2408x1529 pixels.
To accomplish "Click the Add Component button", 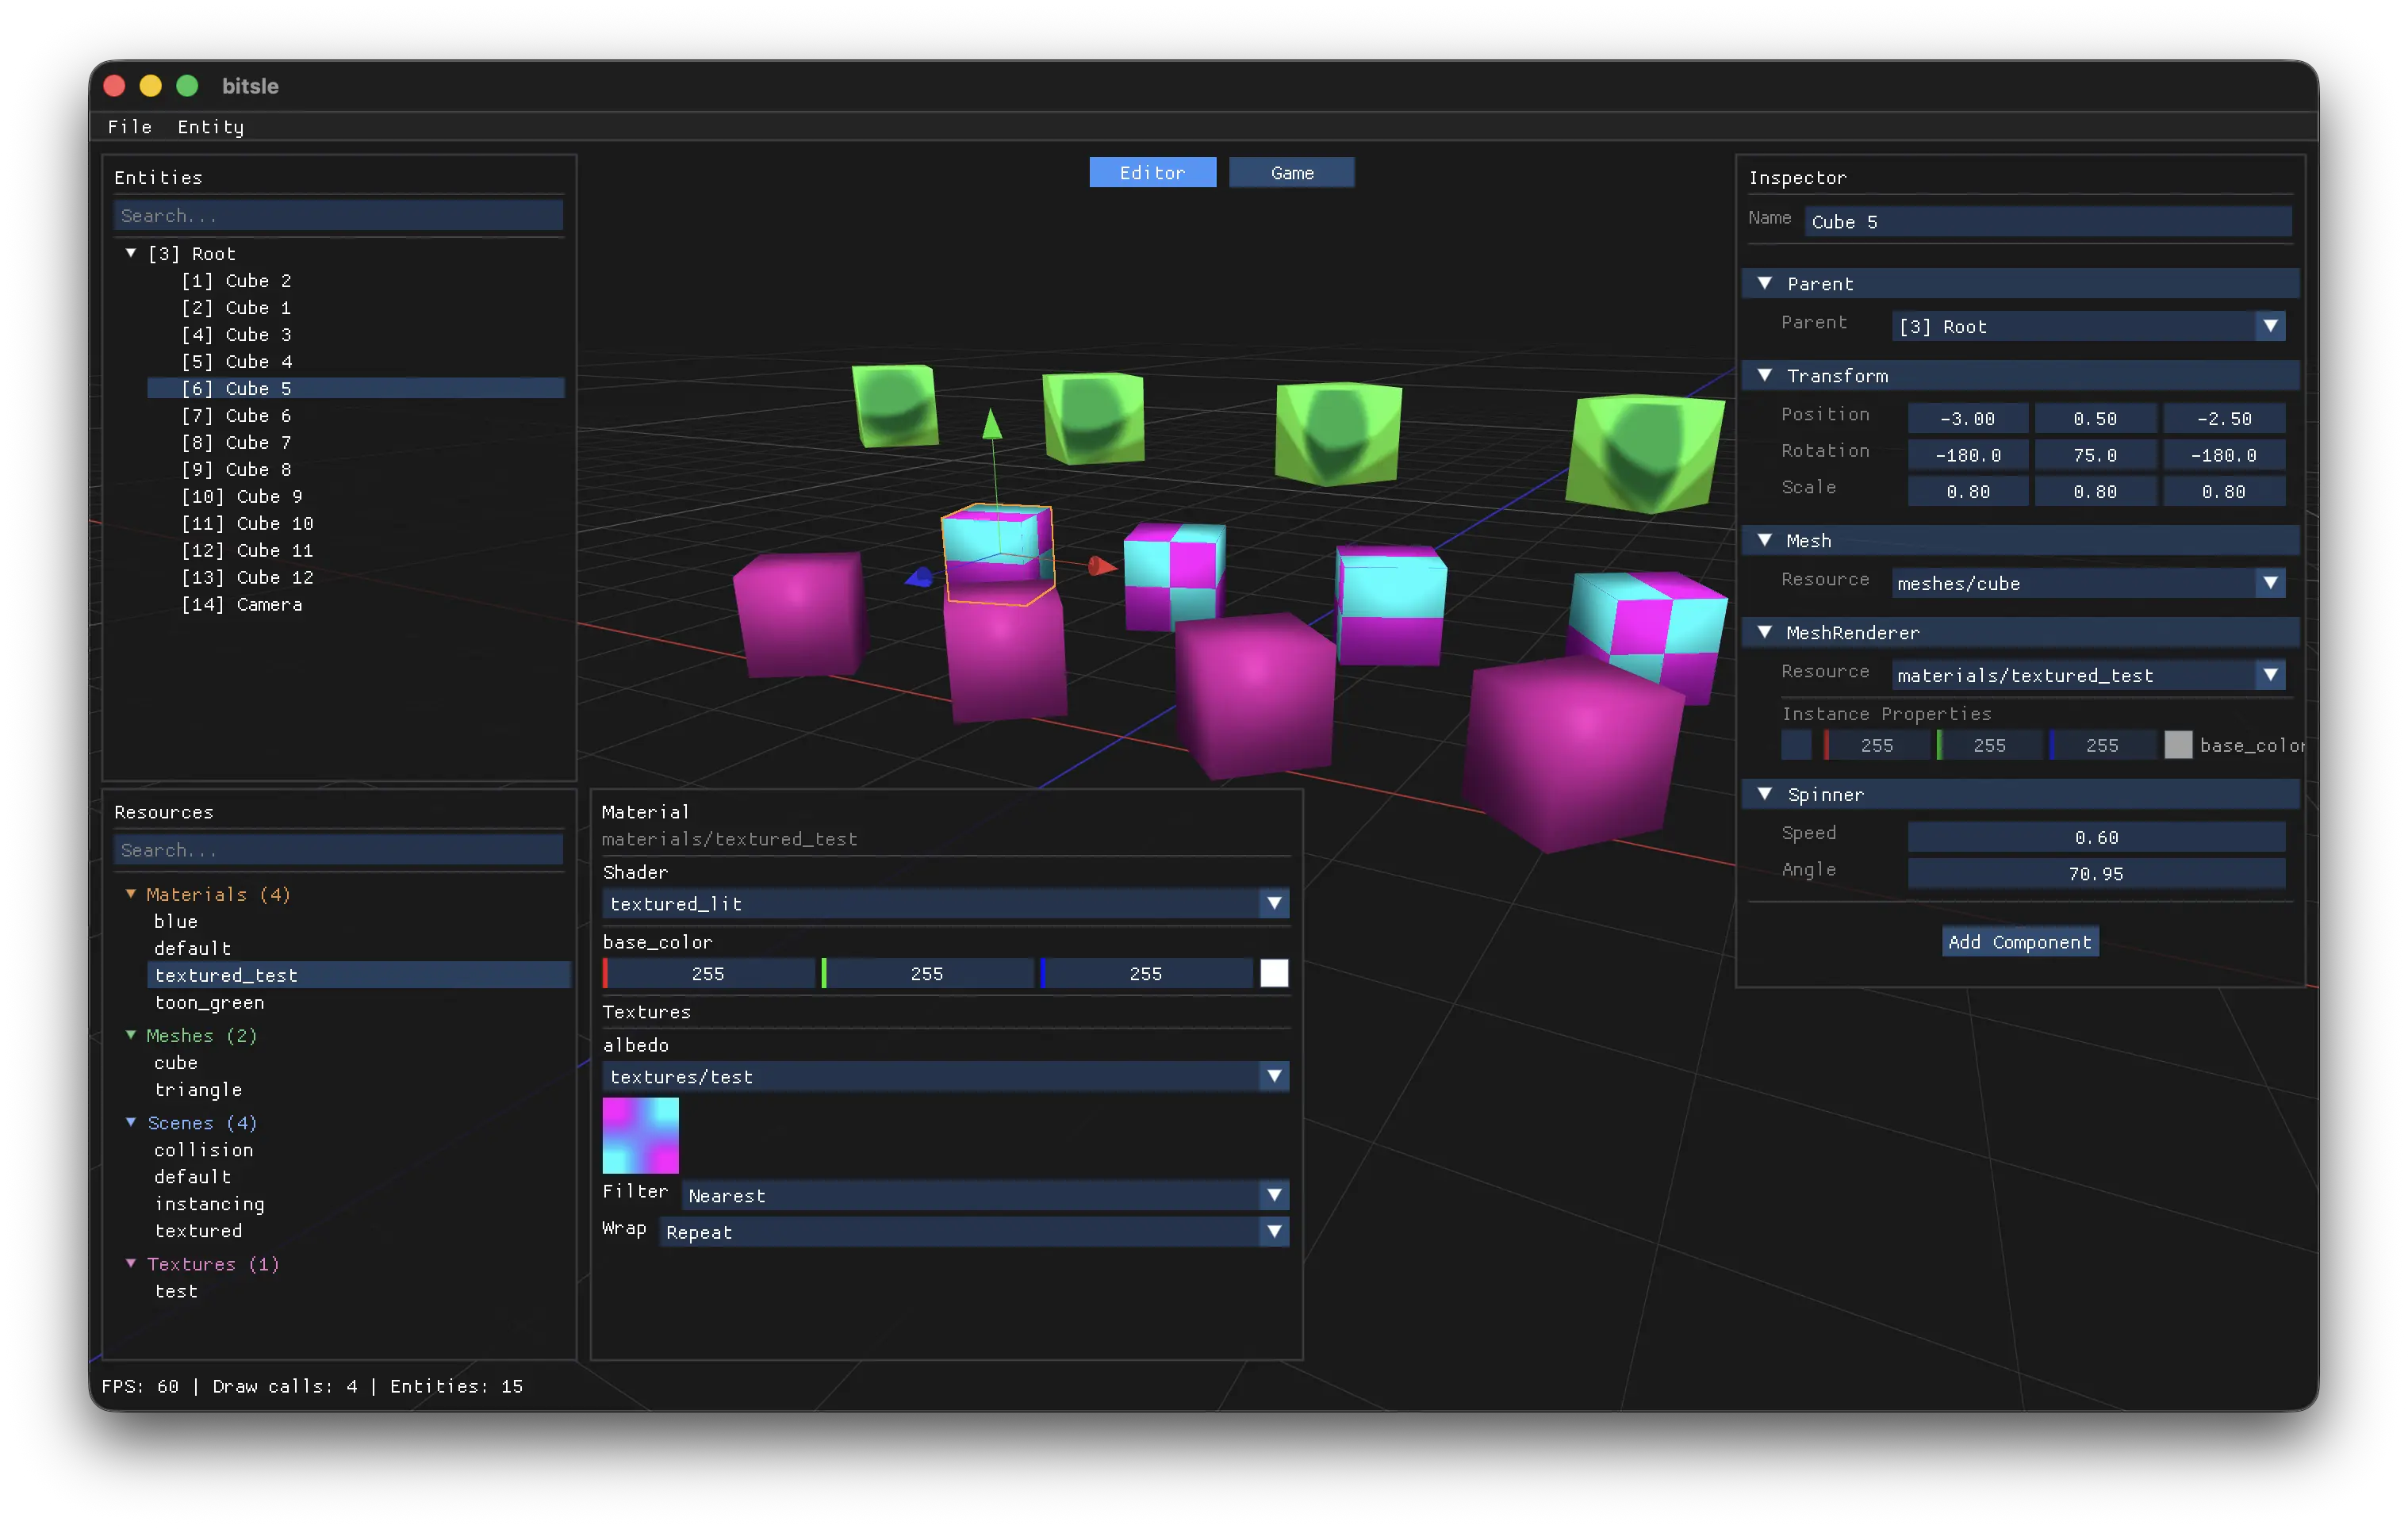I will tap(2019, 941).
